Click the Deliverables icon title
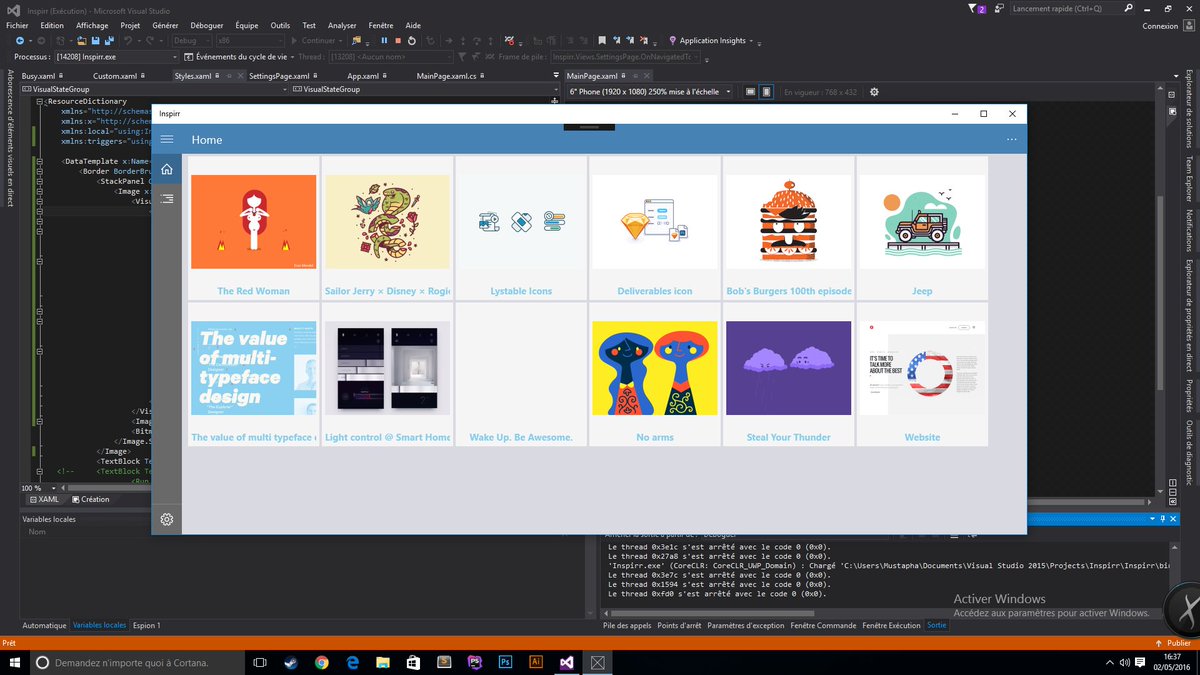The width and height of the screenshot is (1200, 675). point(655,291)
